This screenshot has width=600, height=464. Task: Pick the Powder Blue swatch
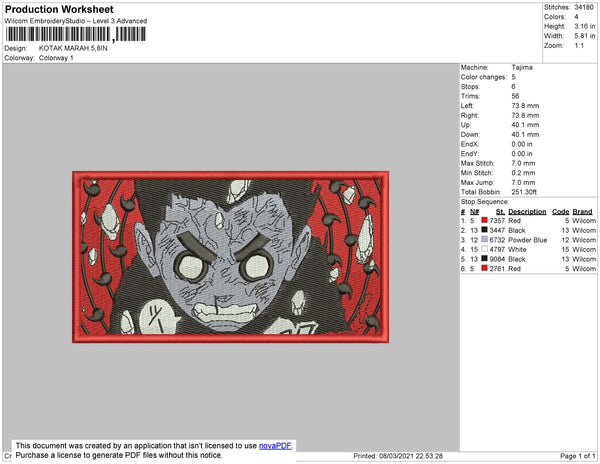click(484, 239)
